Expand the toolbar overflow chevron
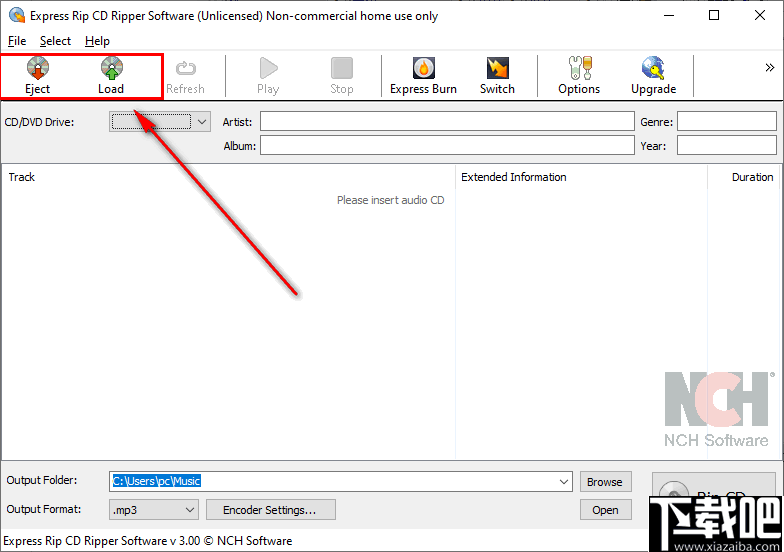 [x=770, y=68]
